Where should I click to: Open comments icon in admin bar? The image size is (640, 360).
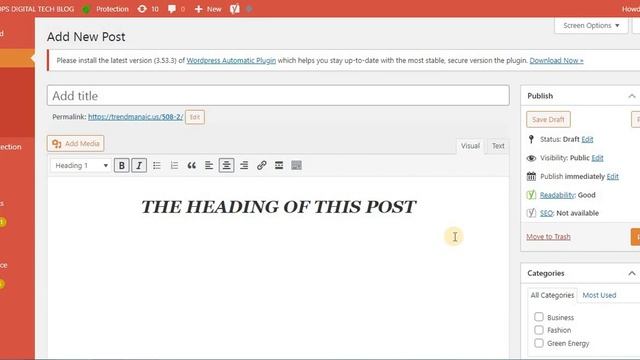point(176,9)
